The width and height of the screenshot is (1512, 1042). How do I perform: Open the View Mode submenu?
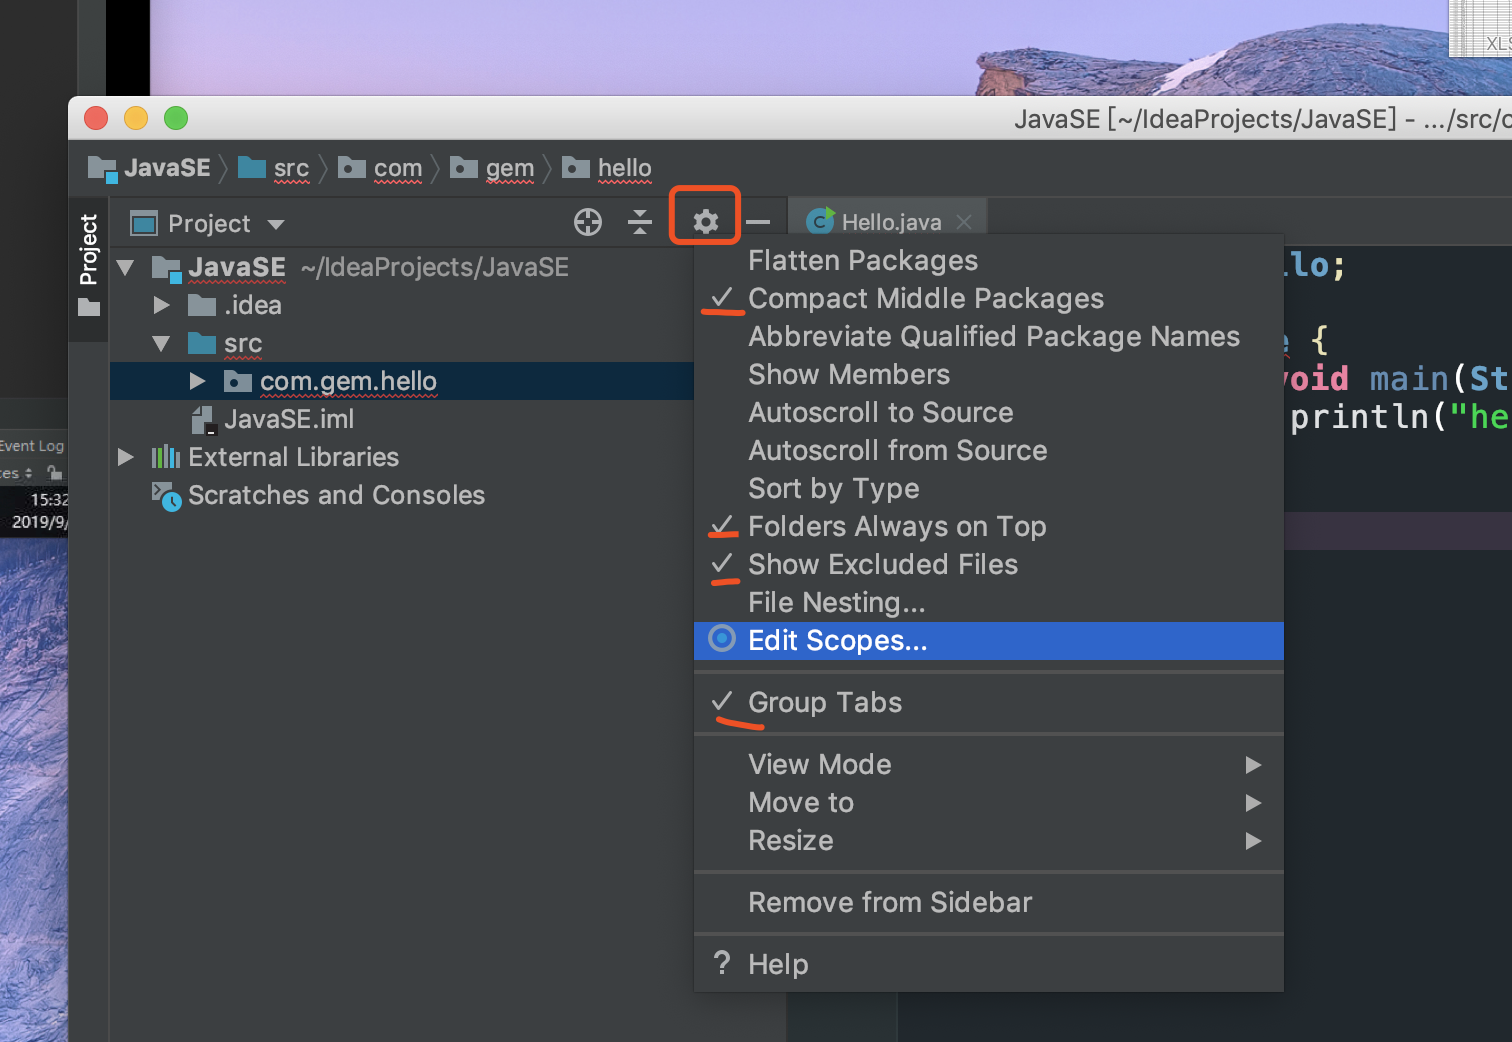click(989, 764)
